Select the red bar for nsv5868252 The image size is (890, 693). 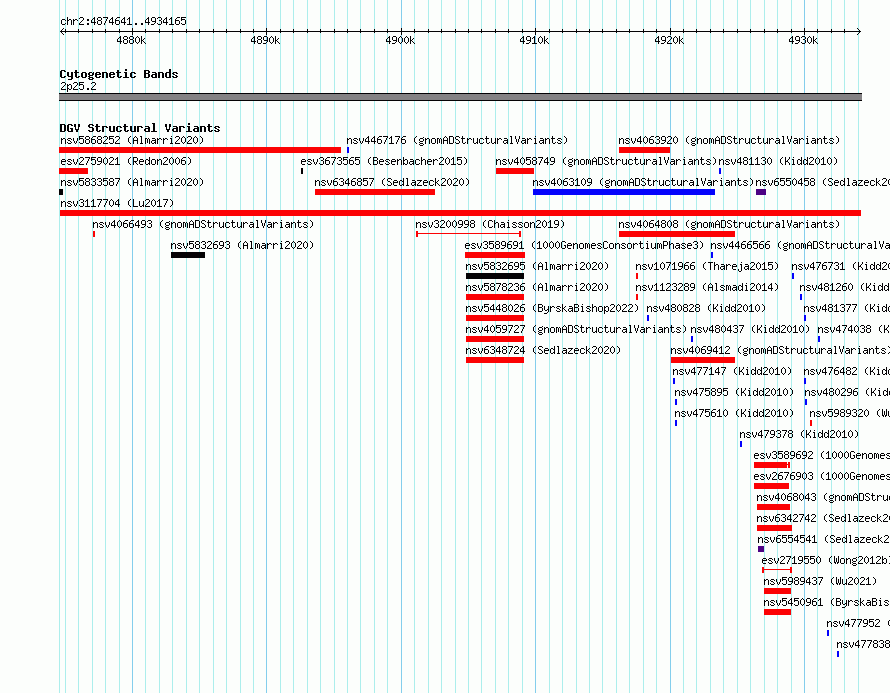click(x=200, y=150)
